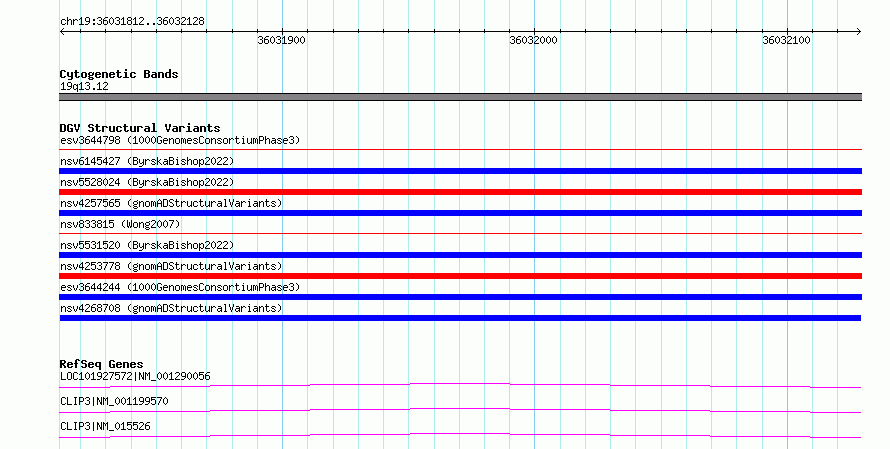The image size is (890, 449).
Task: Open variant nsv4257565 label
Action: click(x=171, y=203)
